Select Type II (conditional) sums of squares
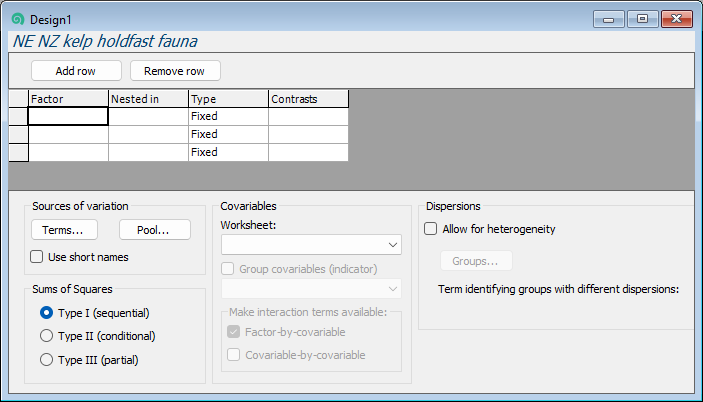The width and height of the screenshot is (703, 402). [x=46, y=336]
